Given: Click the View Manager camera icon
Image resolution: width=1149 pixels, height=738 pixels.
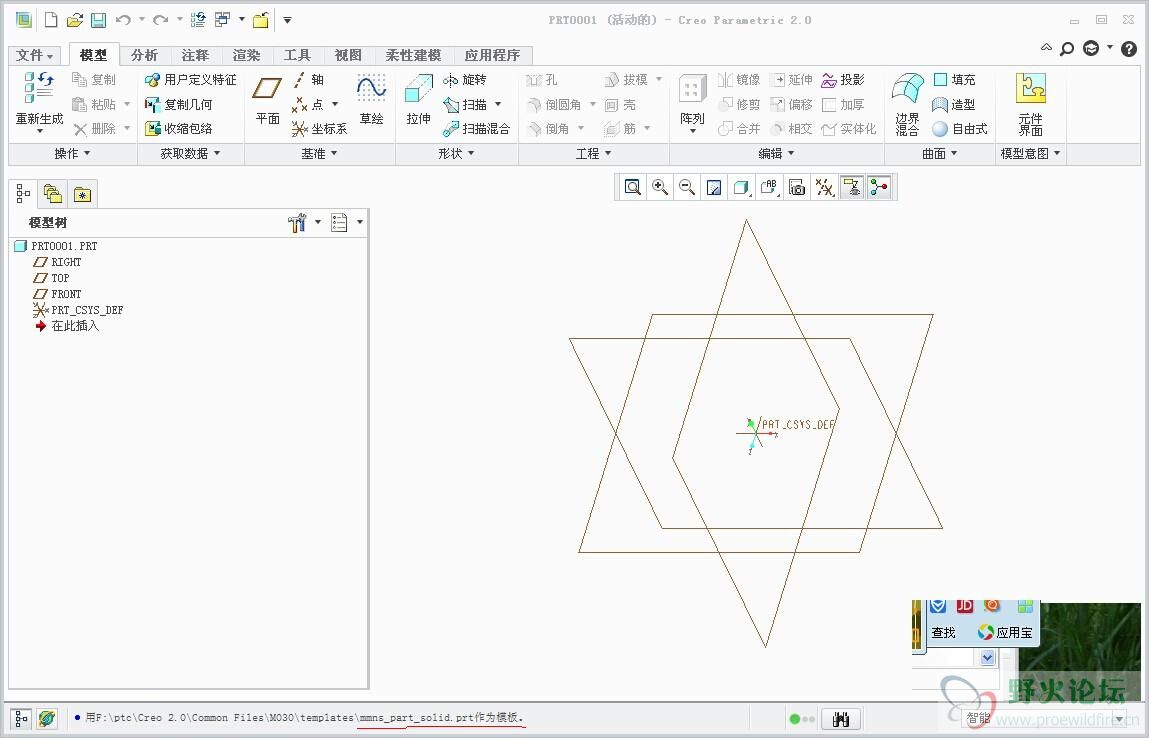Looking at the screenshot, I should tap(797, 188).
